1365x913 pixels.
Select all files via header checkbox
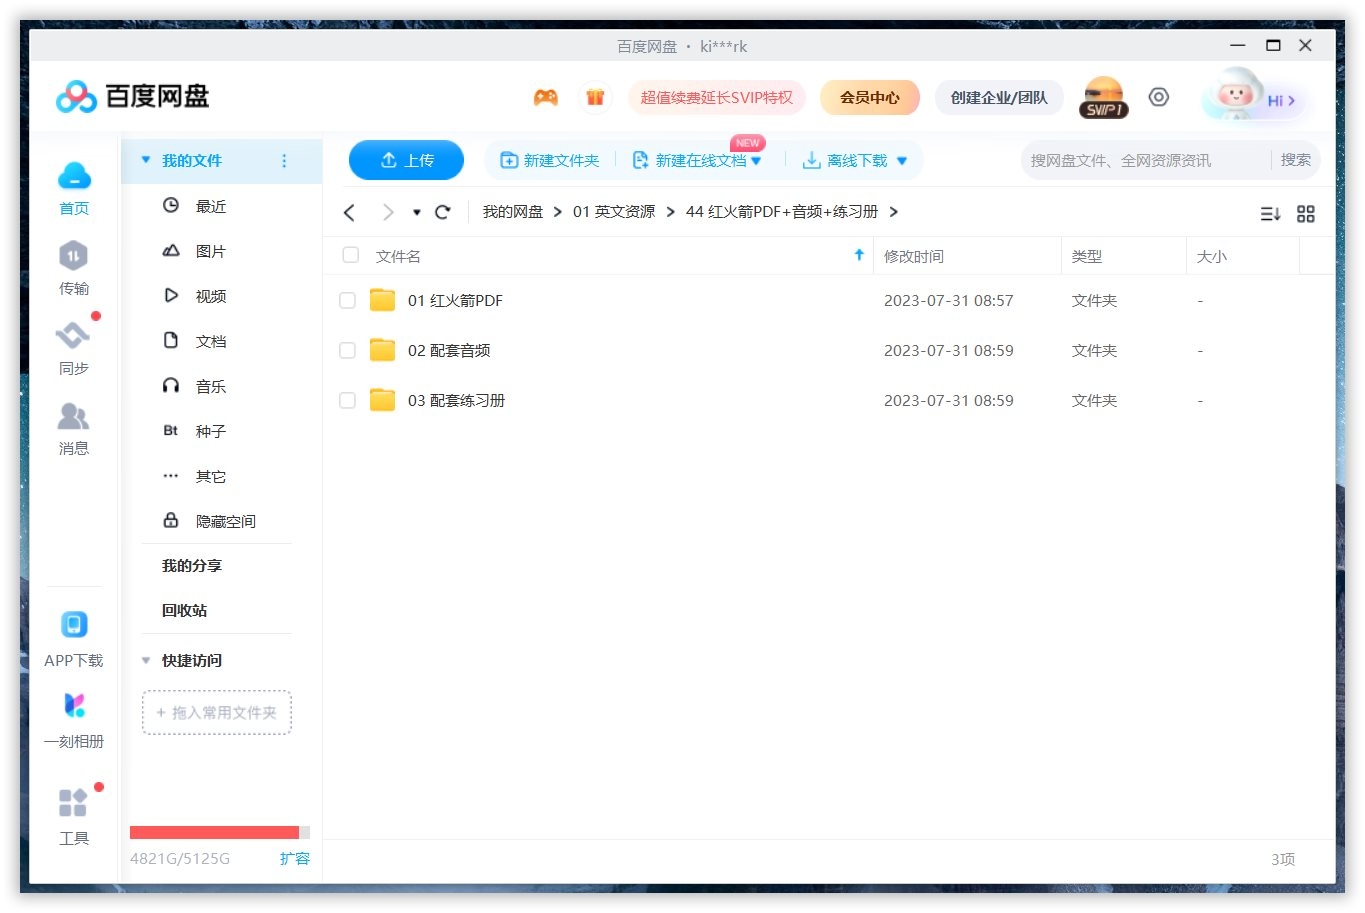coord(350,255)
